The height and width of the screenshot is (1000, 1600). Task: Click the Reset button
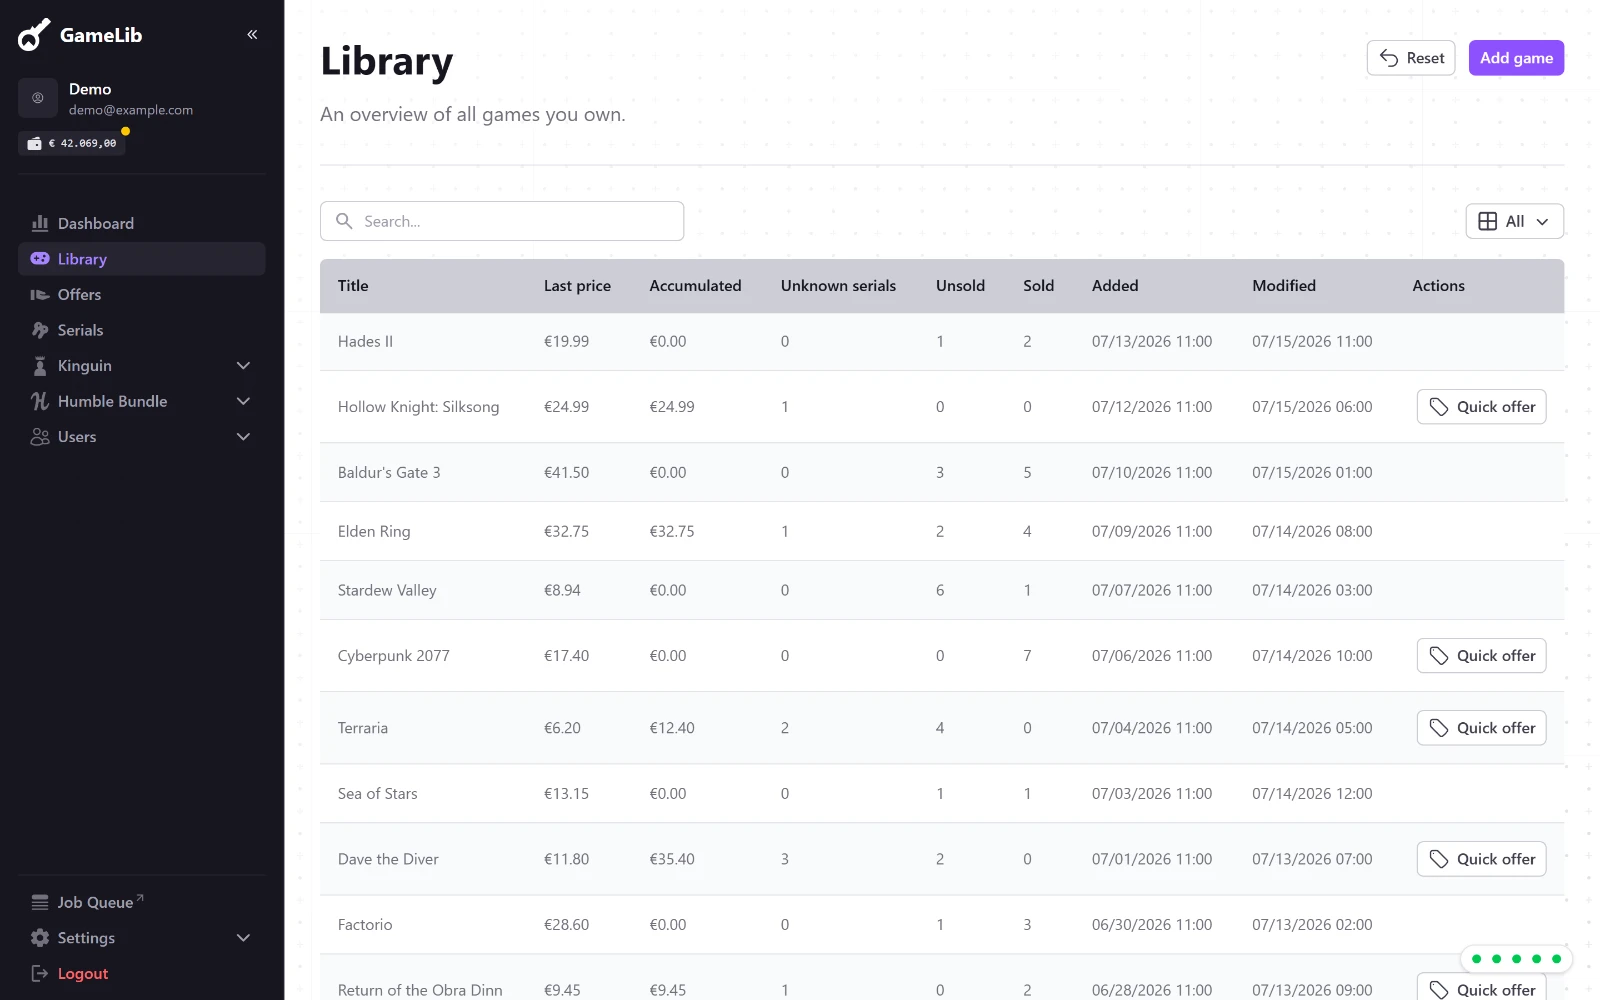point(1411,58)
